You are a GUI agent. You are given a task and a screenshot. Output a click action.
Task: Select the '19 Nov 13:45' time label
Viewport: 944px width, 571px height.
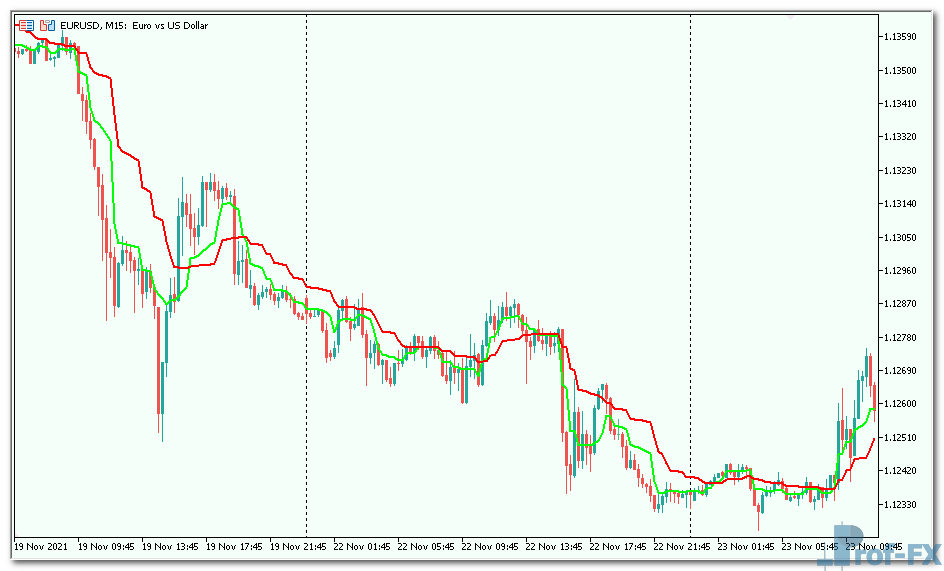[x=170, y=547]
